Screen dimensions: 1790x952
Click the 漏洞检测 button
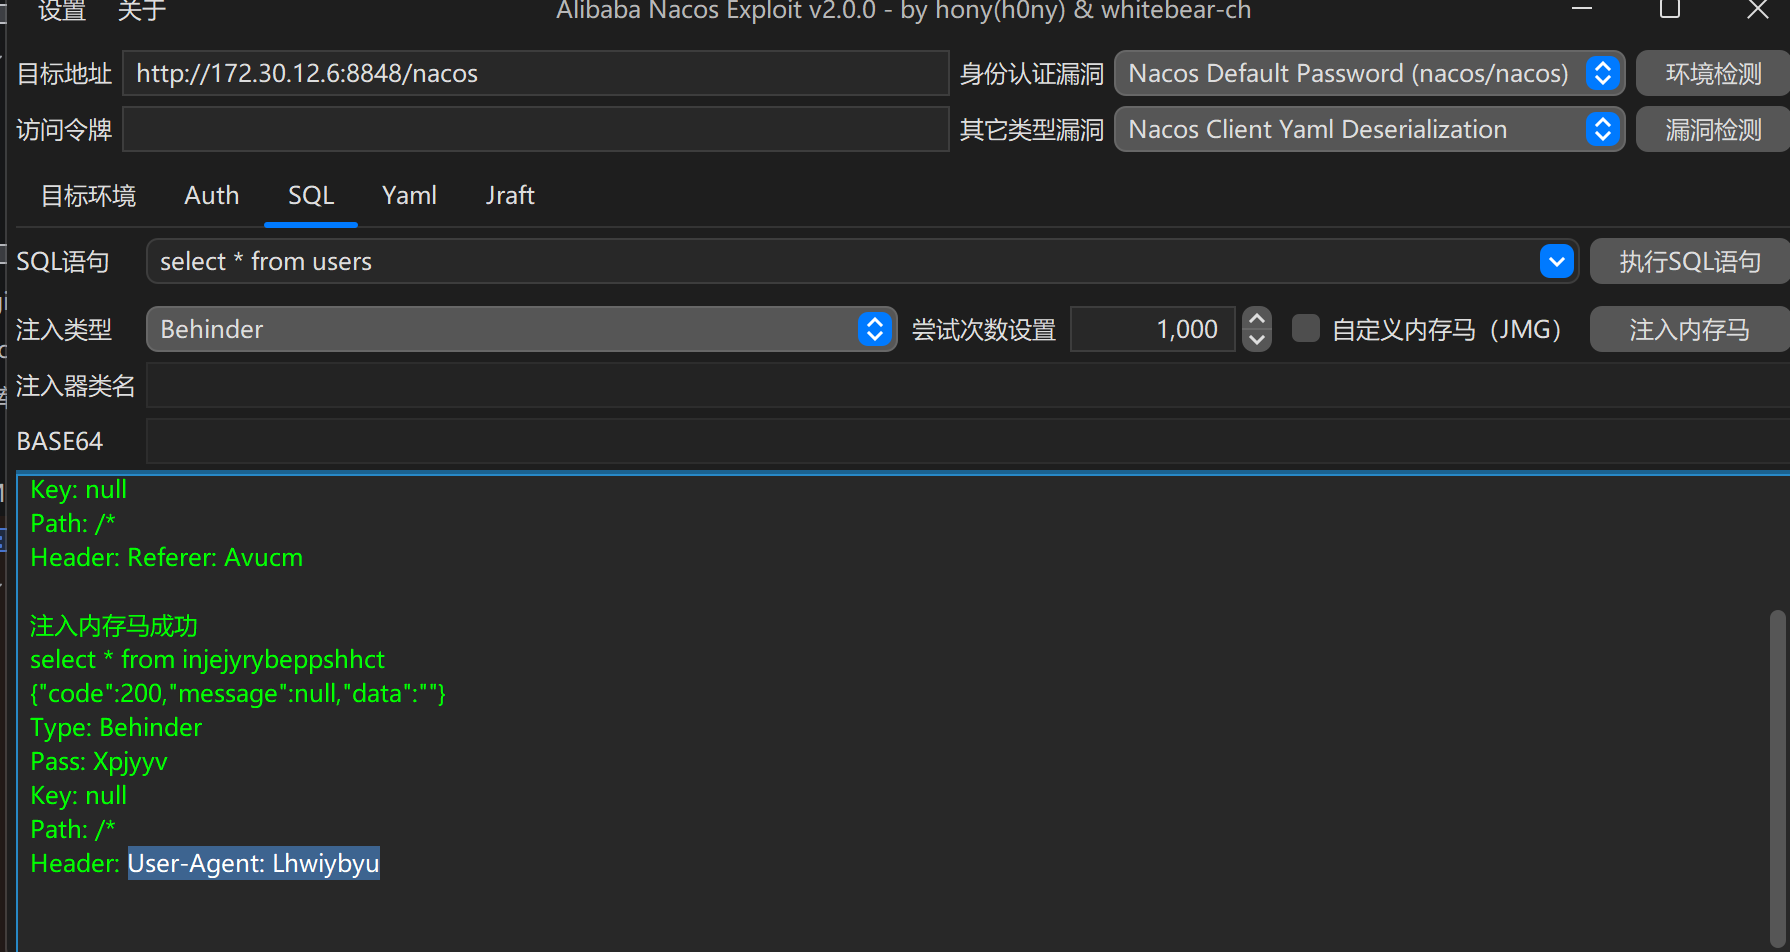tap(1713, 130)
